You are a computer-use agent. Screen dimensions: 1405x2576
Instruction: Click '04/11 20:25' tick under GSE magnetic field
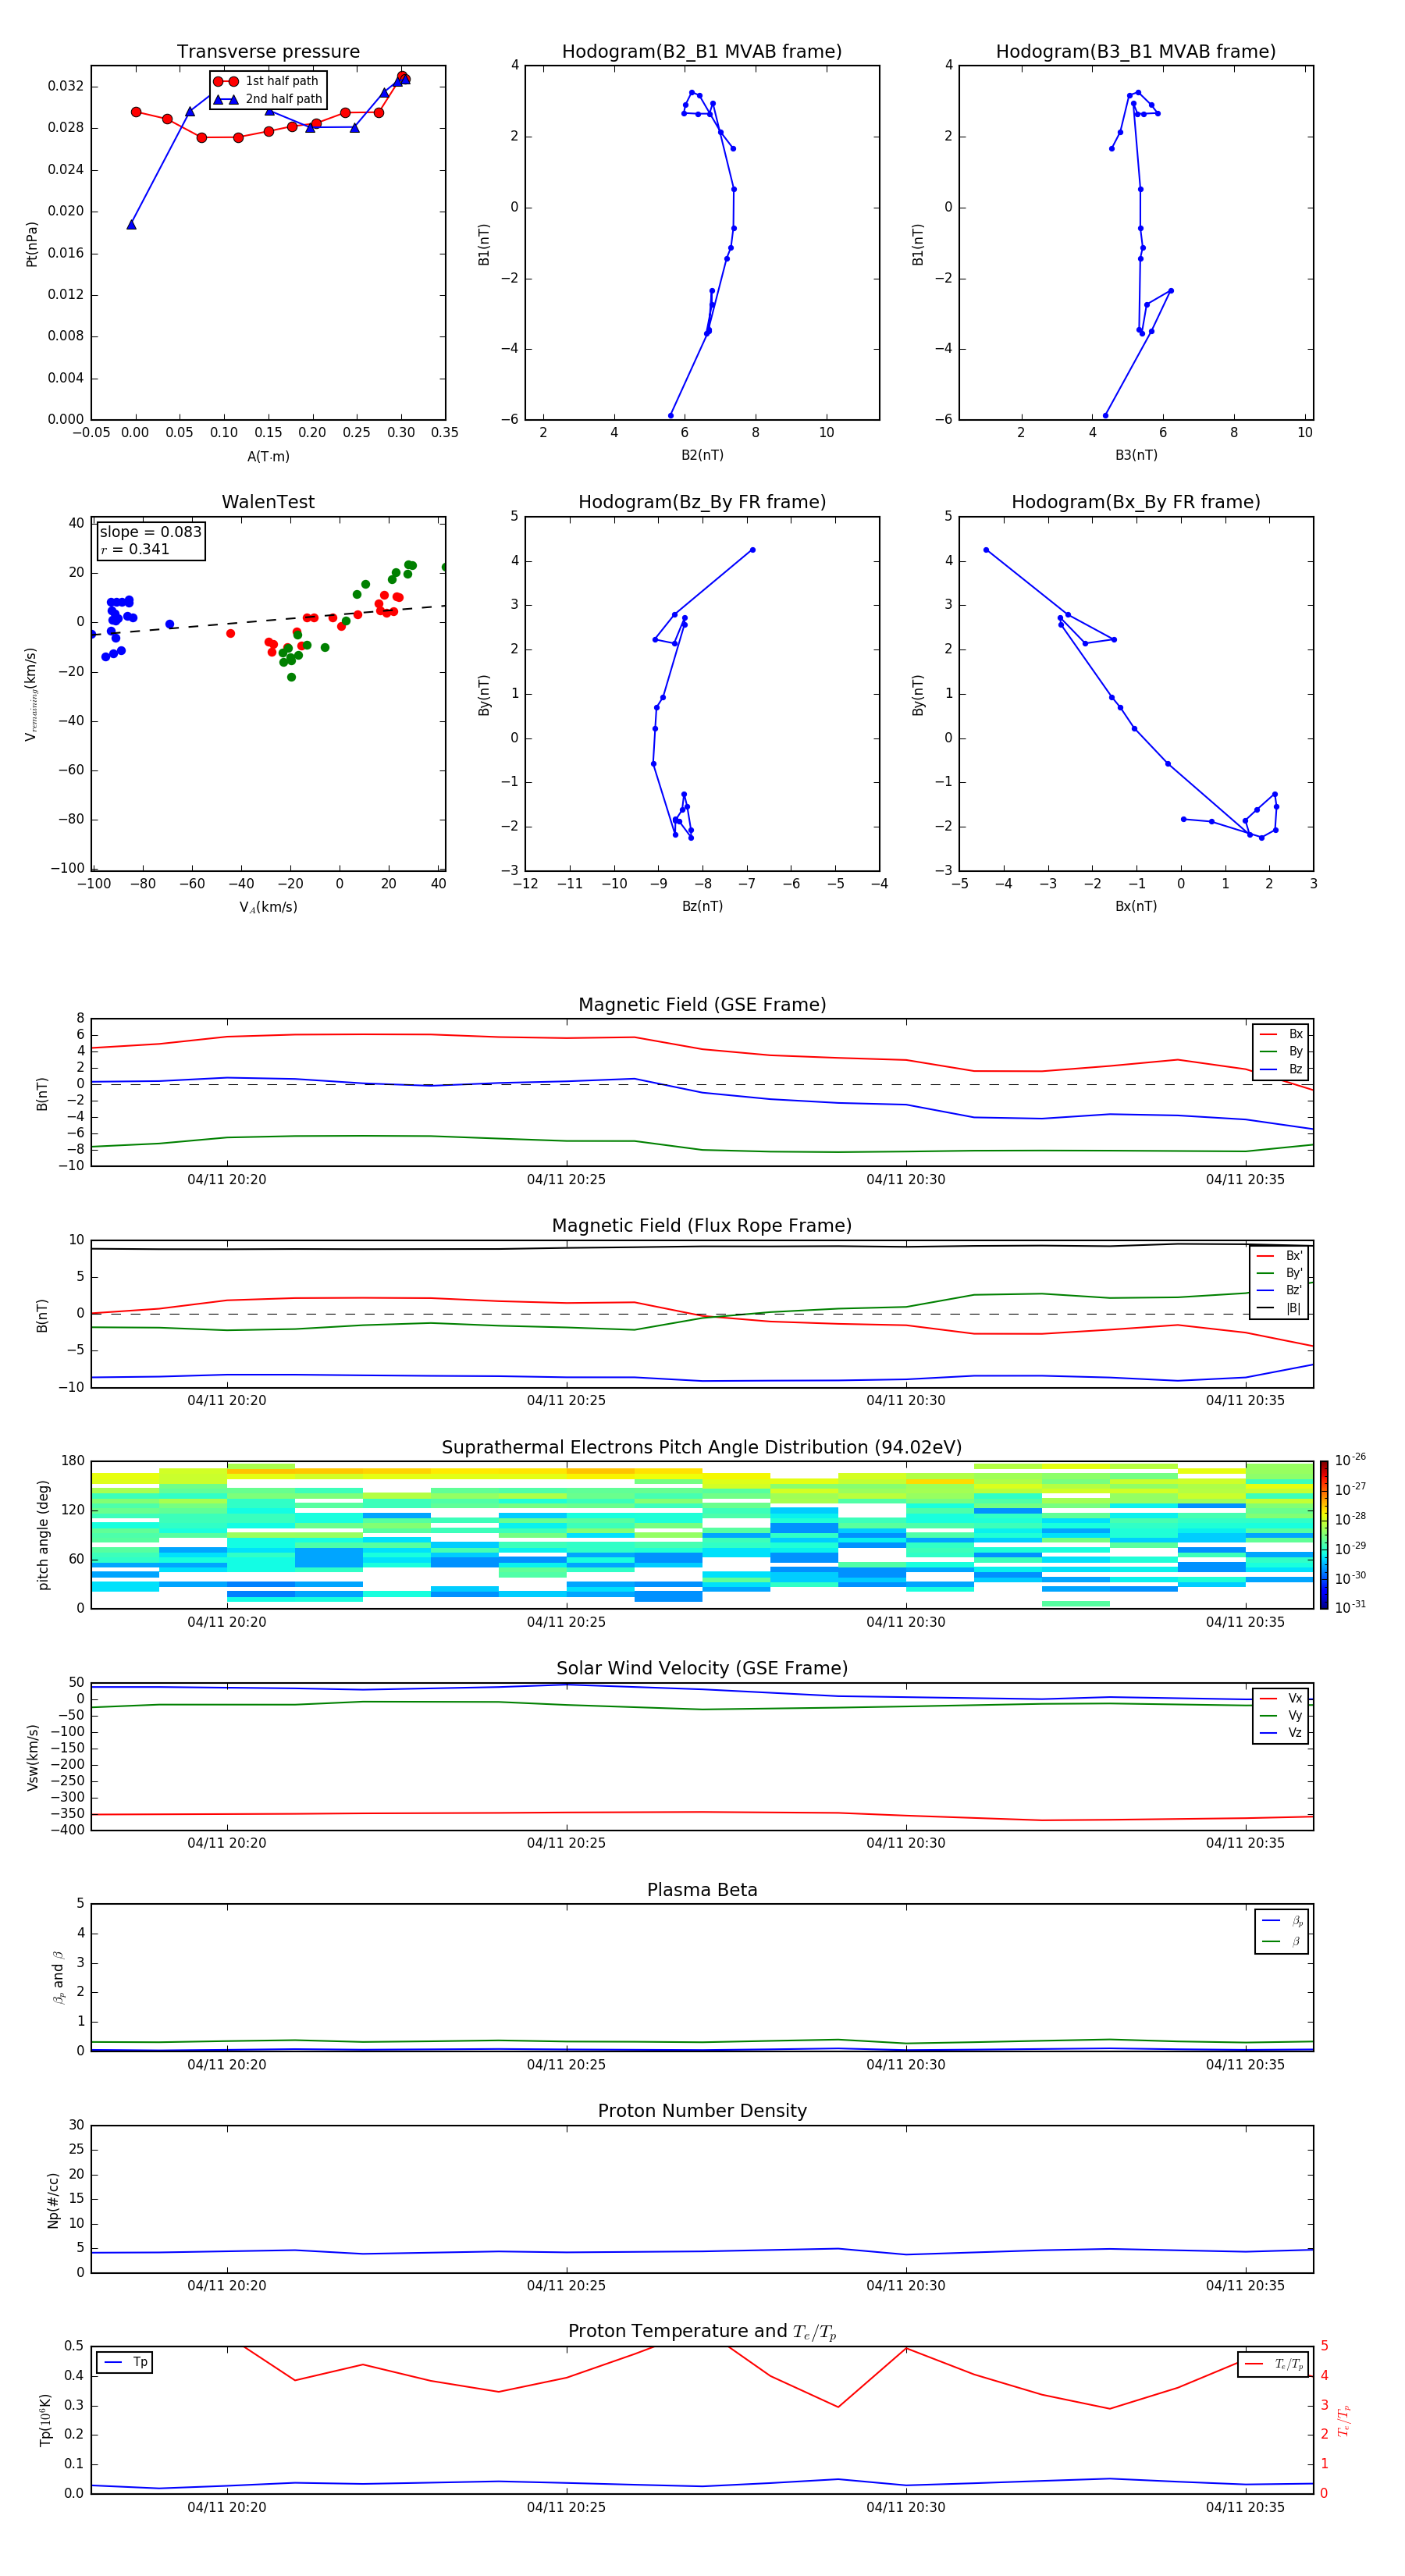coord(566,1180)
